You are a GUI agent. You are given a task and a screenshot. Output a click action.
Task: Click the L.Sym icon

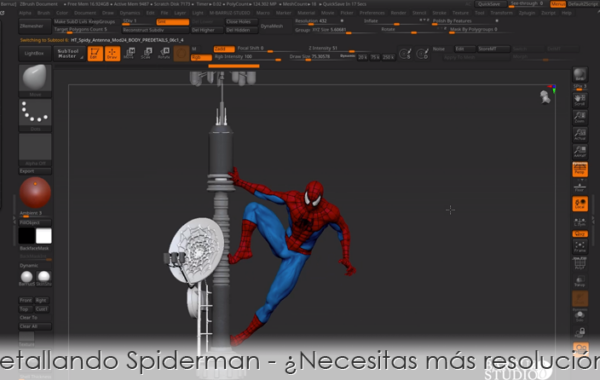coord(580,222)
